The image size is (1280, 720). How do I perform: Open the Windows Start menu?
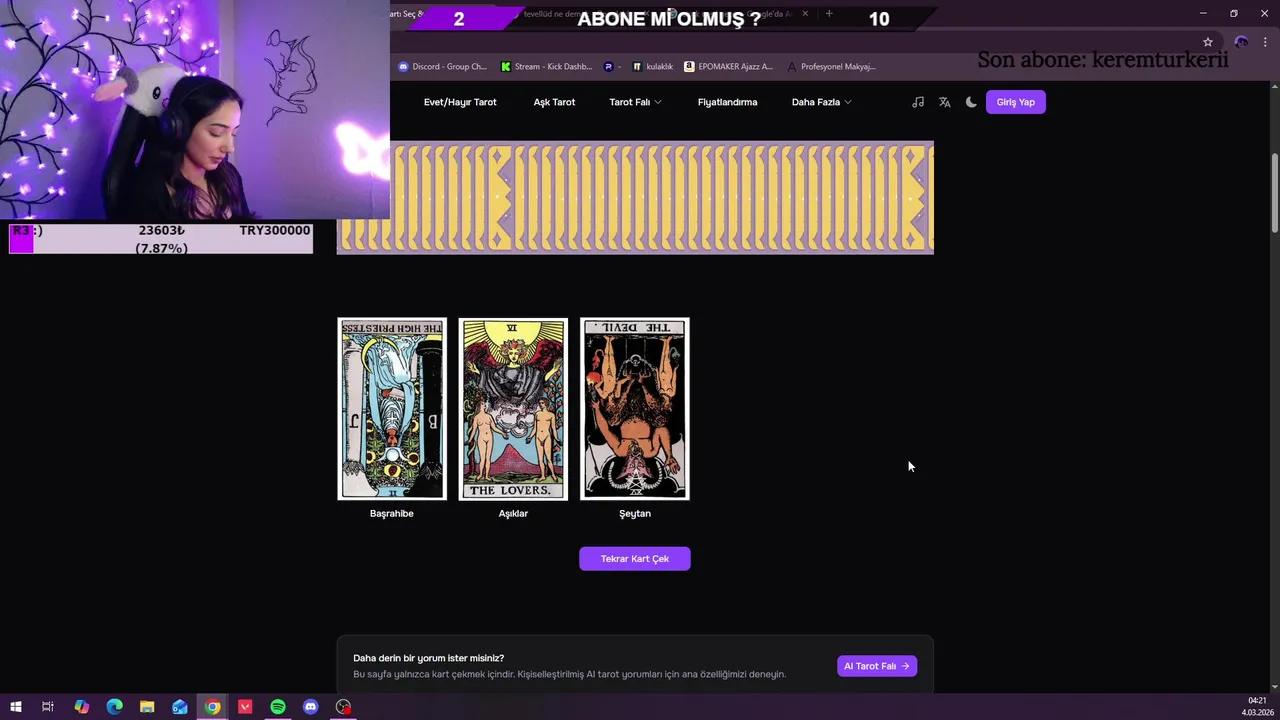[15, 707]
